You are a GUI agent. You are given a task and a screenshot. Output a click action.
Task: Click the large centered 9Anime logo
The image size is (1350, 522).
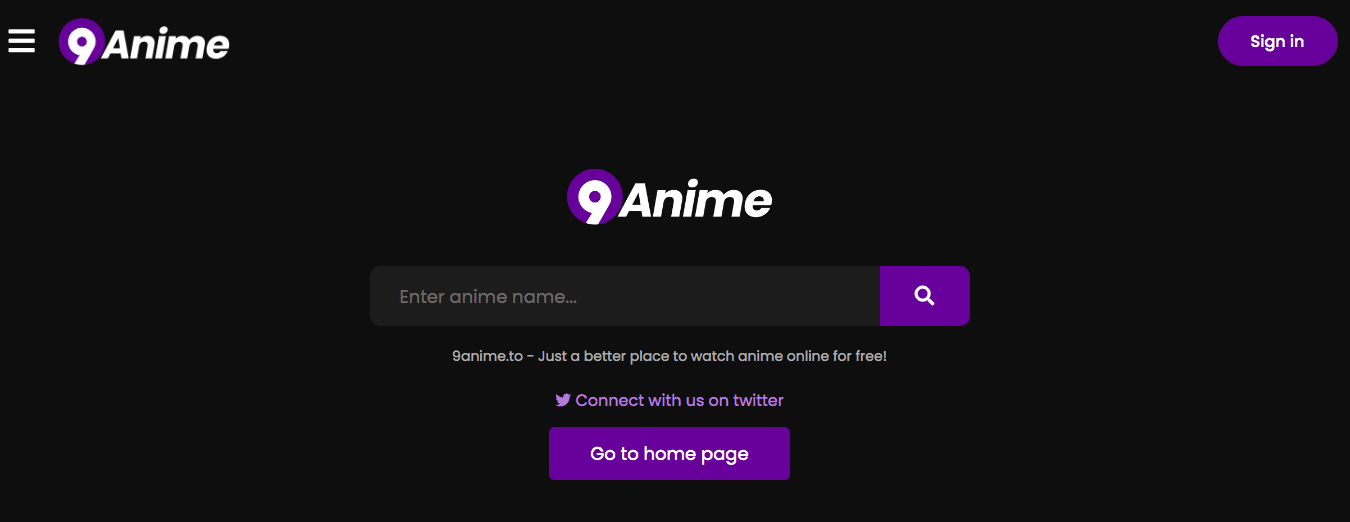coord(669,197)
